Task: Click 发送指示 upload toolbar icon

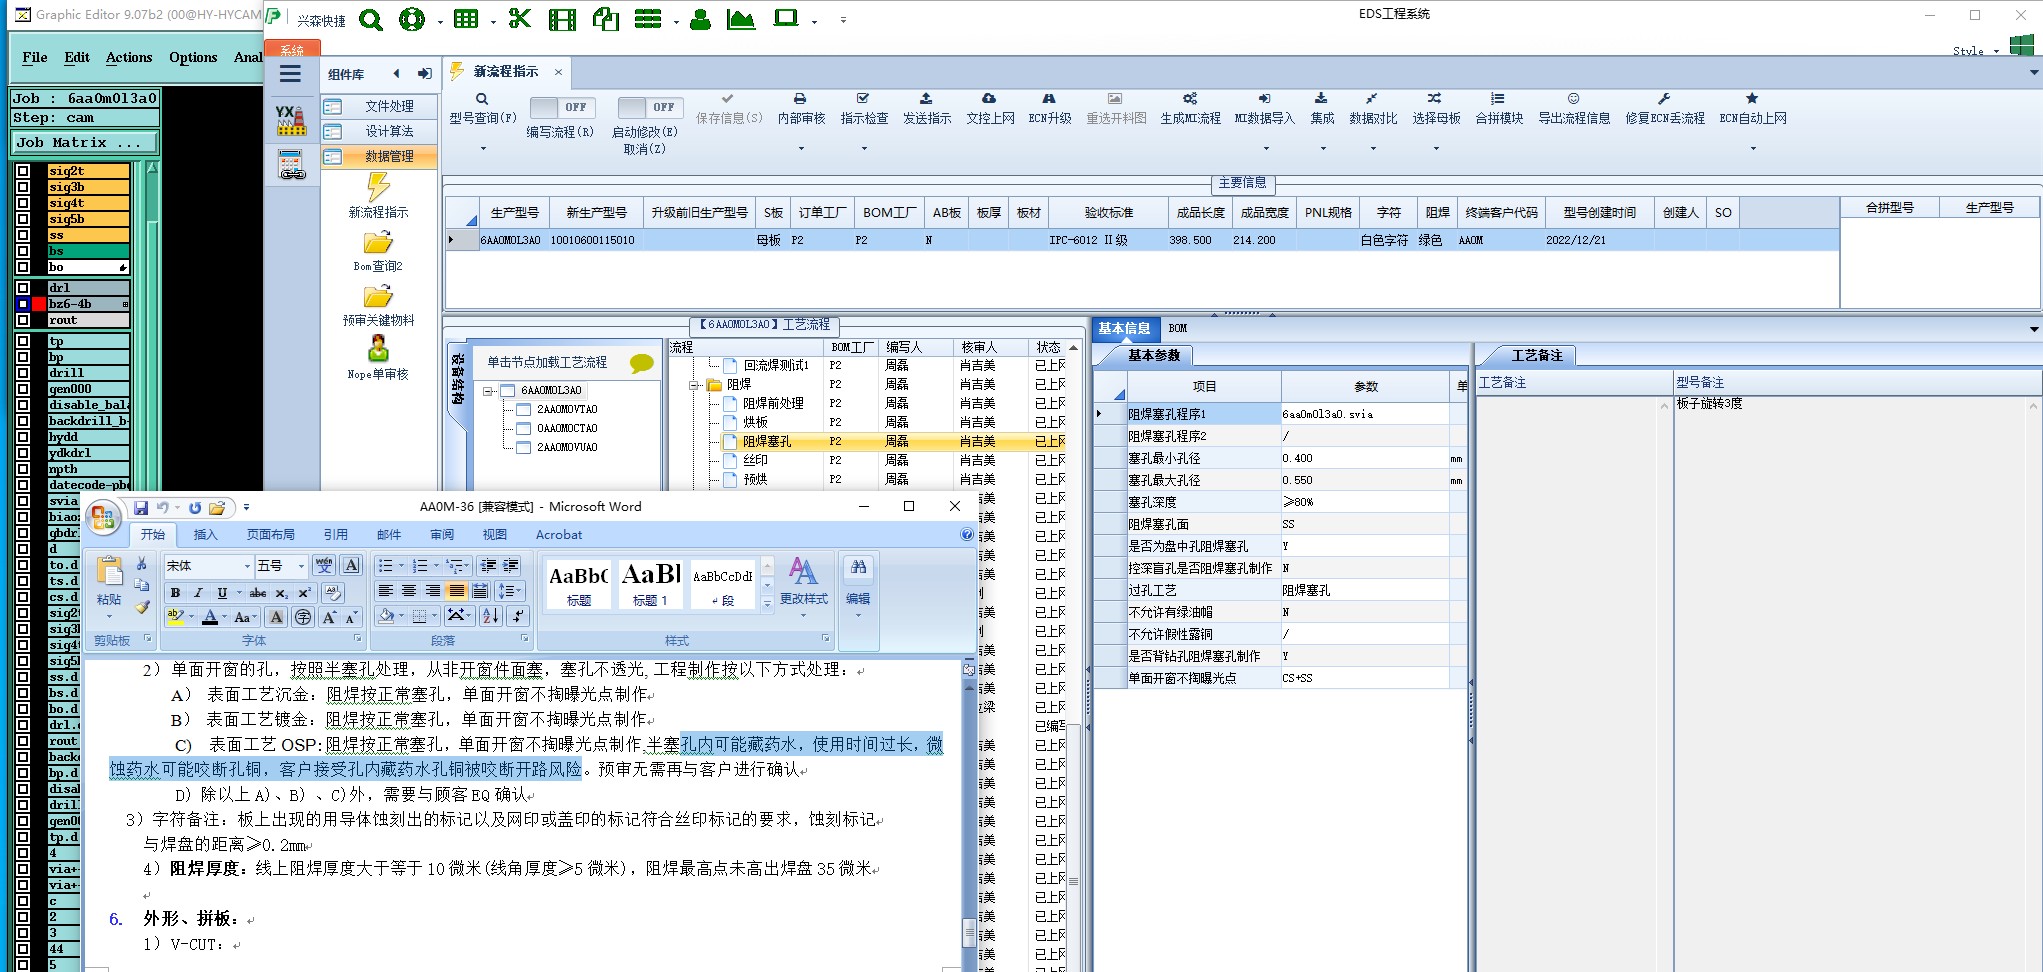Action: click(x=926, y=99)
